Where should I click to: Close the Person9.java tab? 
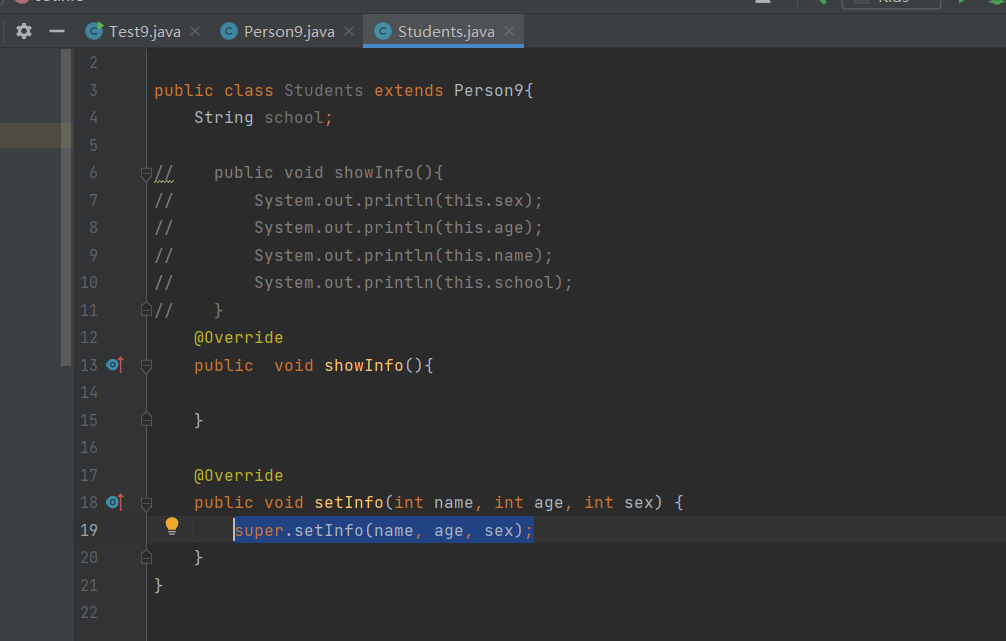[349, 31]
